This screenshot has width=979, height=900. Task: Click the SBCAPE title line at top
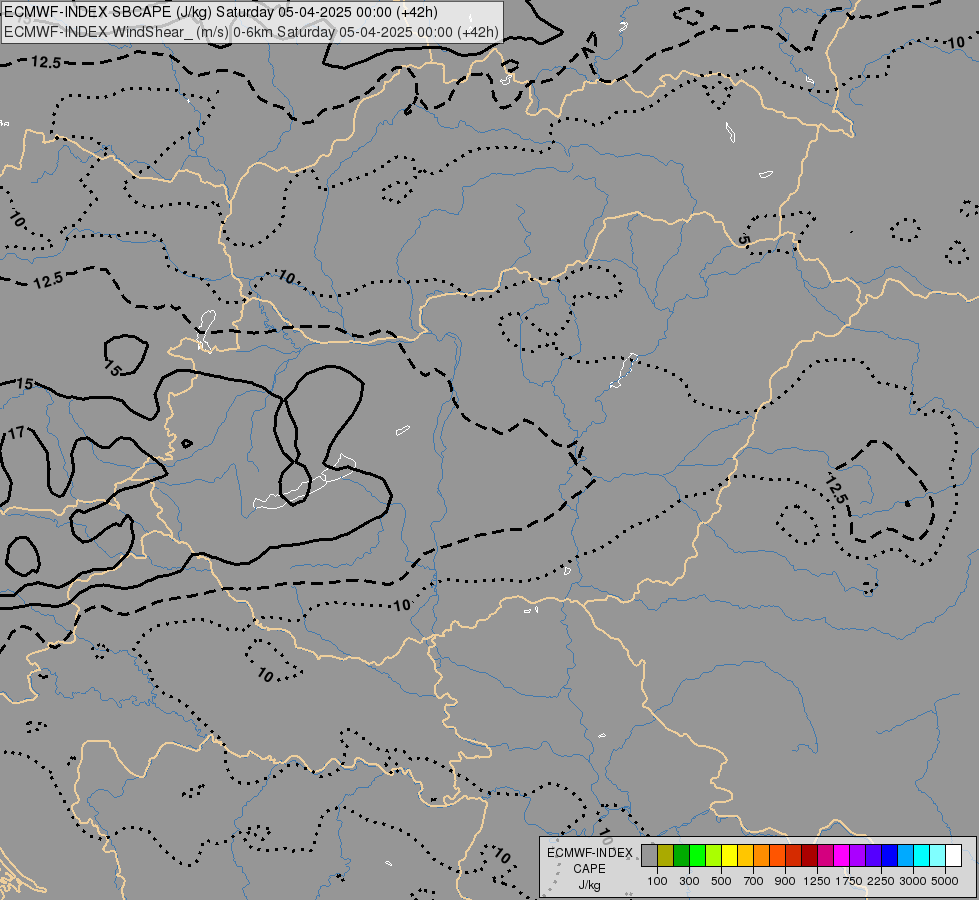221,12
